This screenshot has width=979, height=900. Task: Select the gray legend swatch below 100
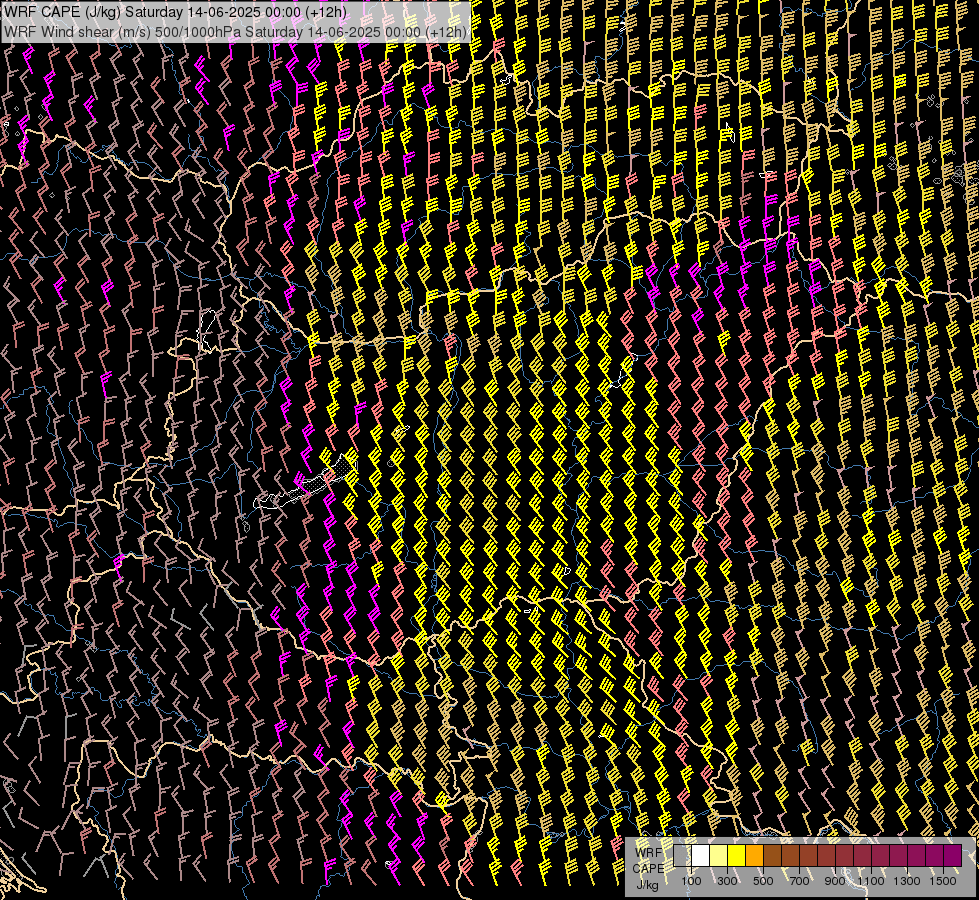point(682,855)
